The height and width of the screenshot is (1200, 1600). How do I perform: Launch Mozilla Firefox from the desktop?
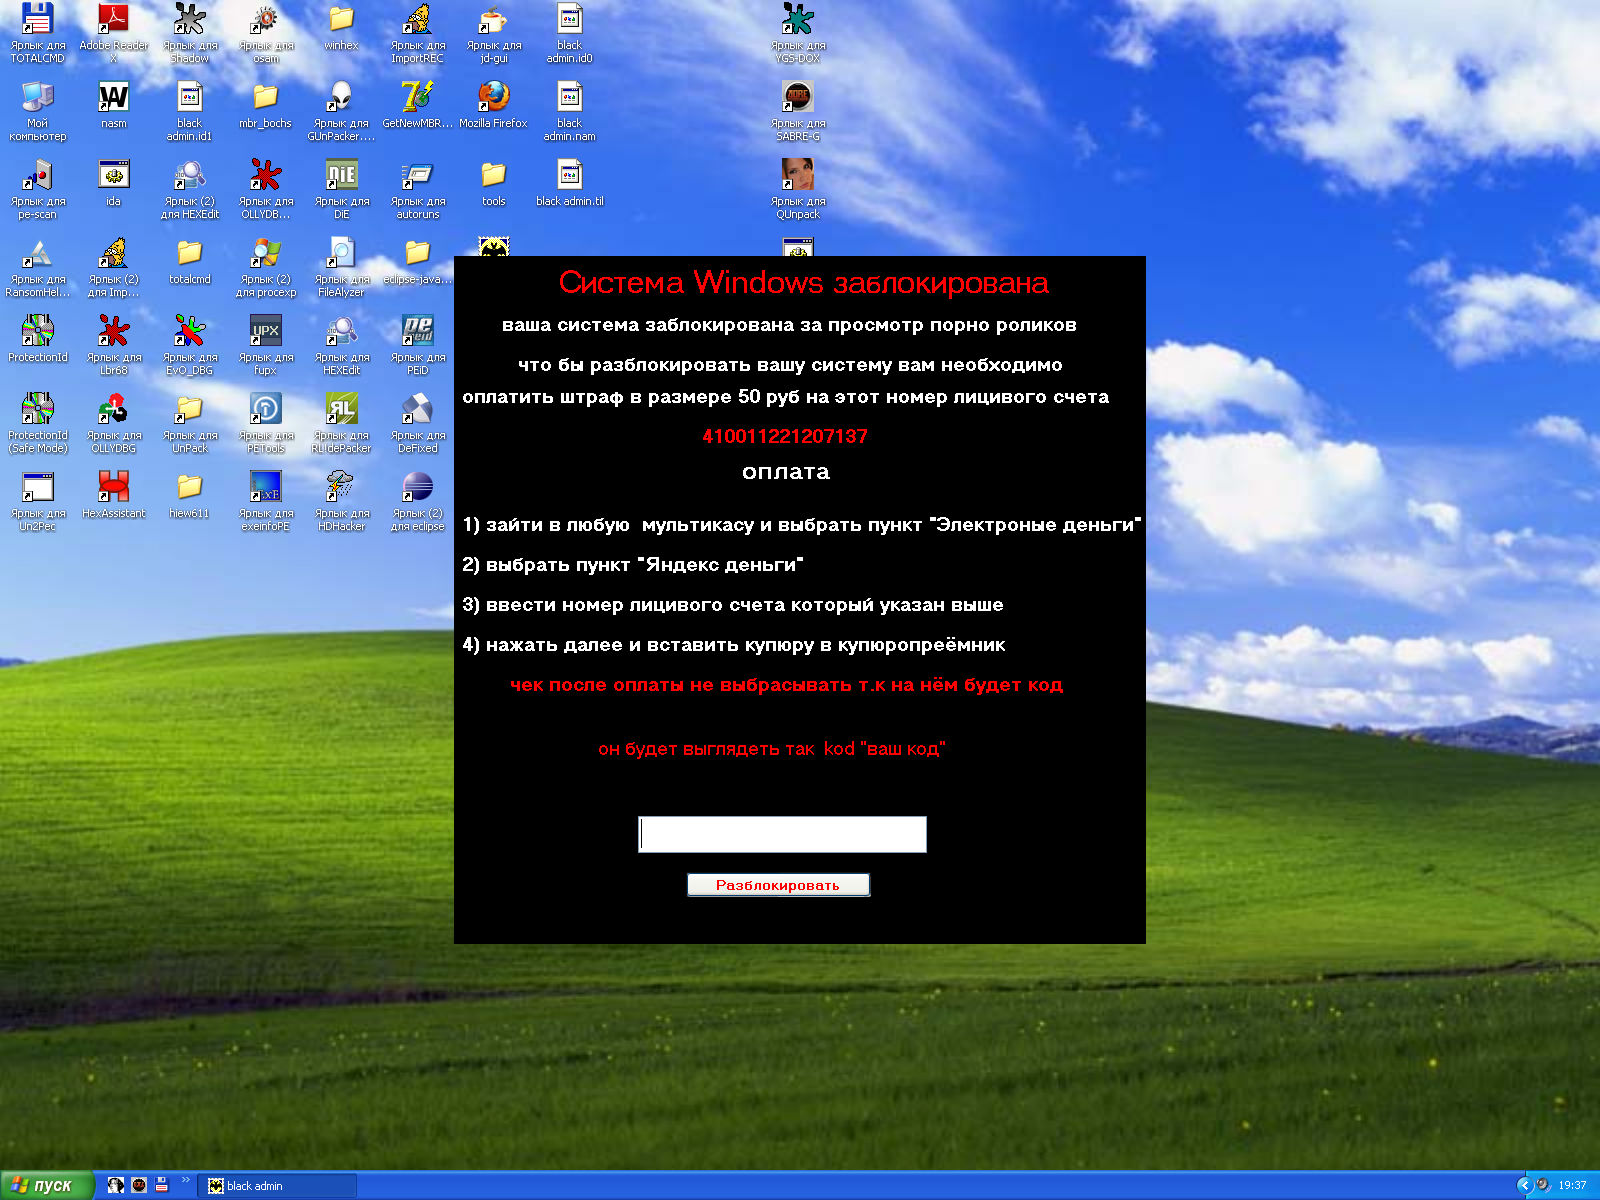click(494, 96)
